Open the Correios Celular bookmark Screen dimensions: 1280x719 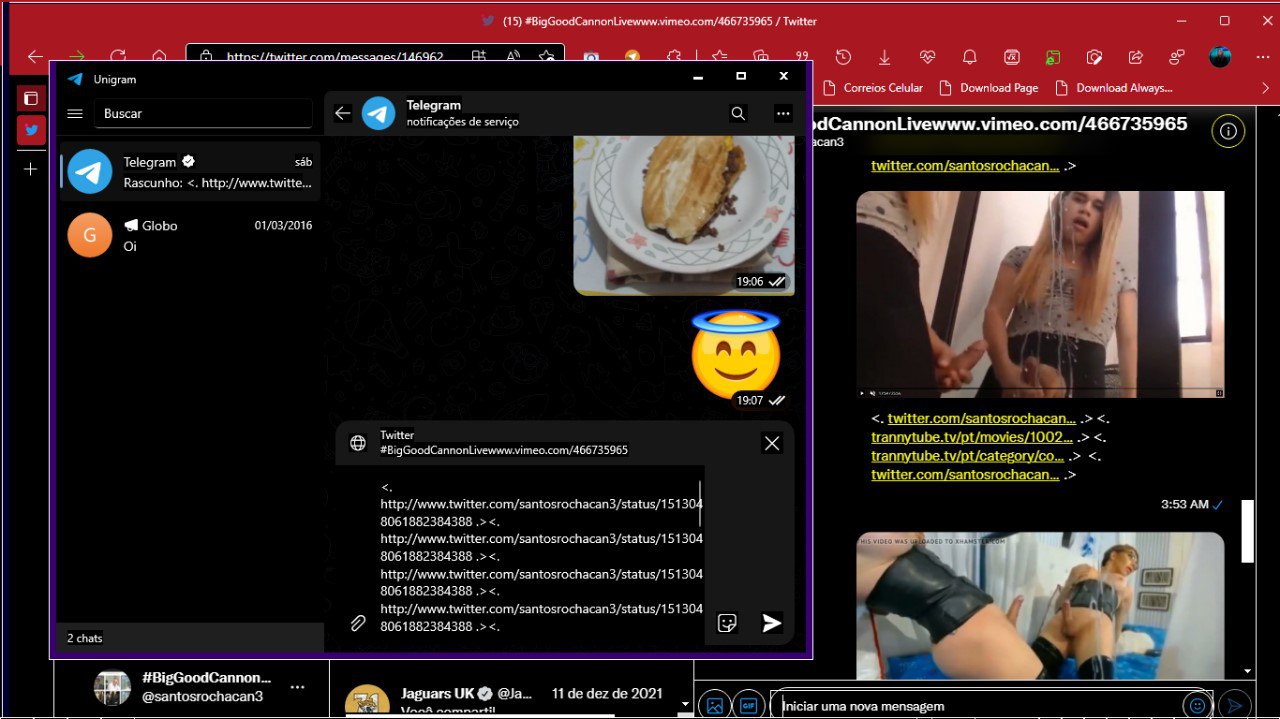click(873, 88)
